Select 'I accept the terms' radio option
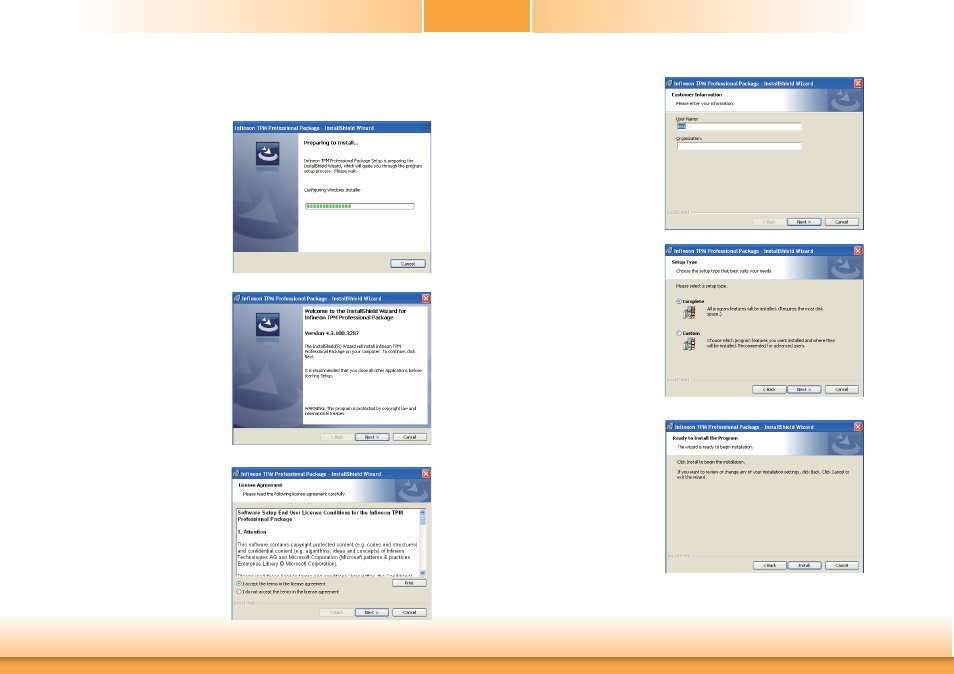Screen dimensions: 954x674 (238, 583)
